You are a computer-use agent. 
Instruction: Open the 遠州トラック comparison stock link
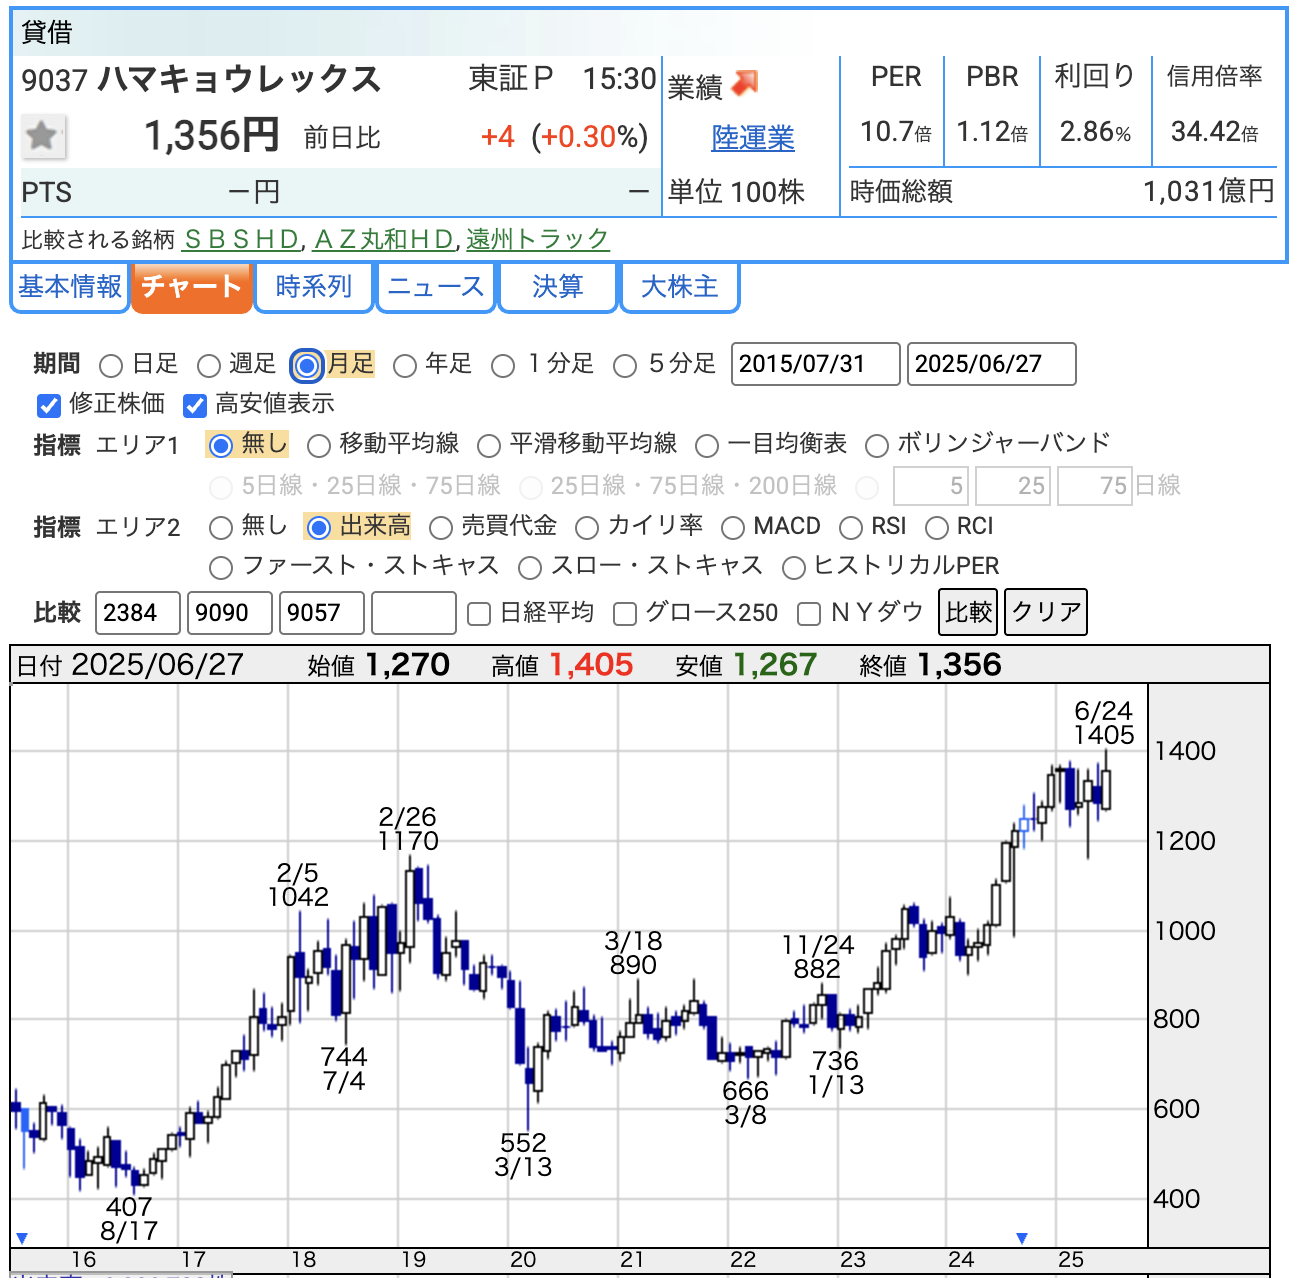[538, 239]
